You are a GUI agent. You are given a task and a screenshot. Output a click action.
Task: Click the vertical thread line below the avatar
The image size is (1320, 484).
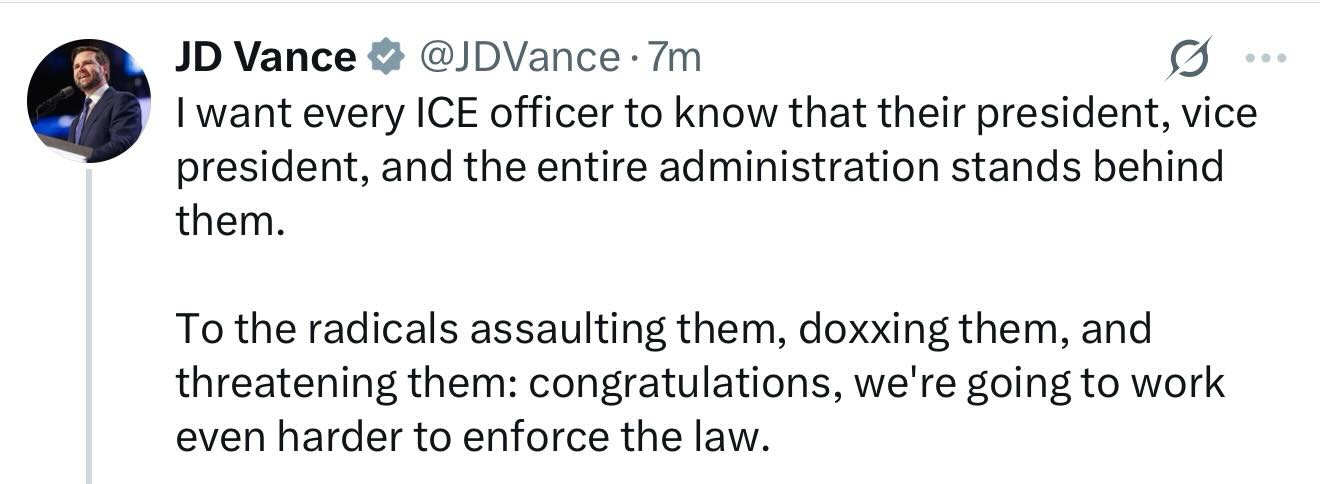(89, 320)
